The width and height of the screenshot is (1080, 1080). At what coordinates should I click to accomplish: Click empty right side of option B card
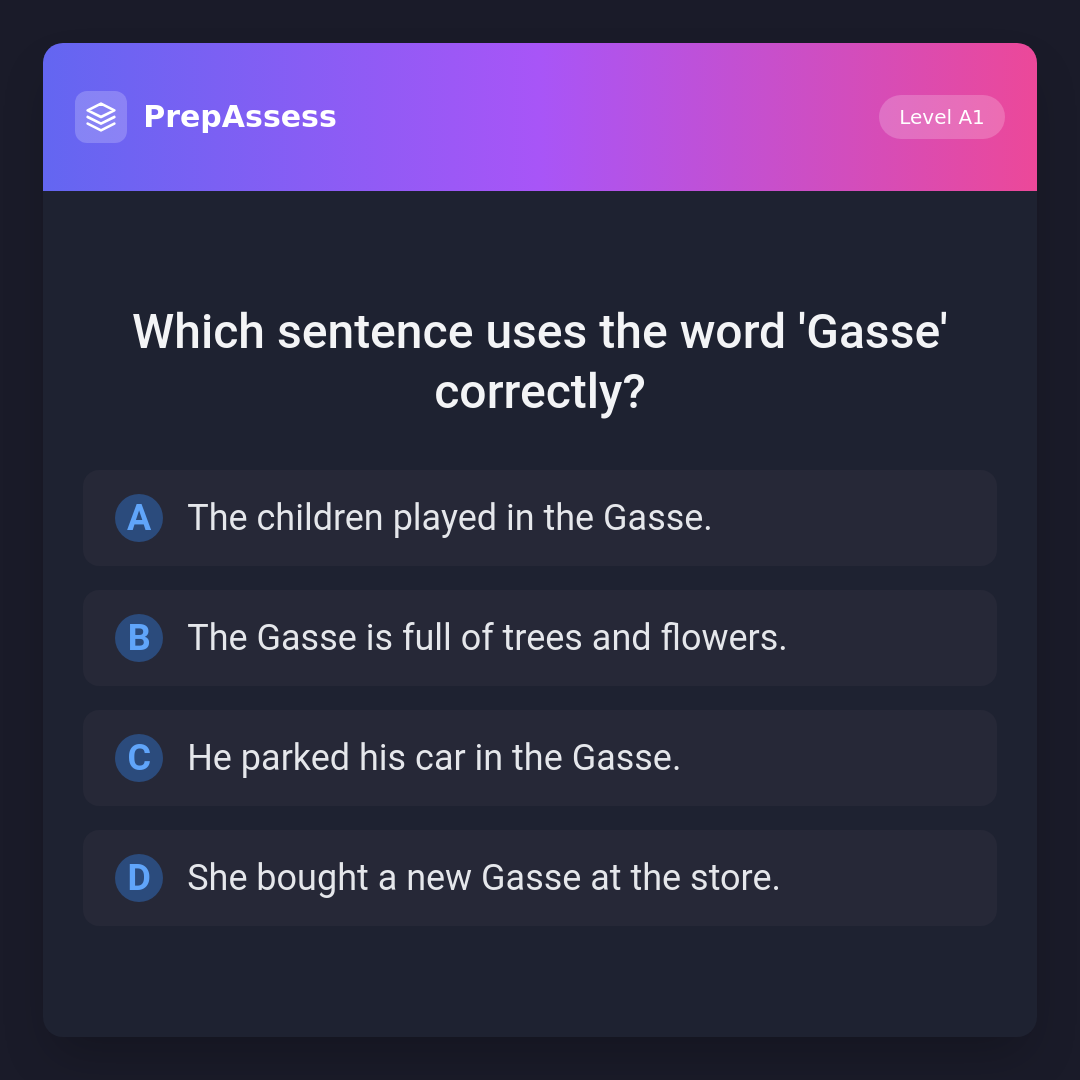pyautogui.click(x=900, y=638)
